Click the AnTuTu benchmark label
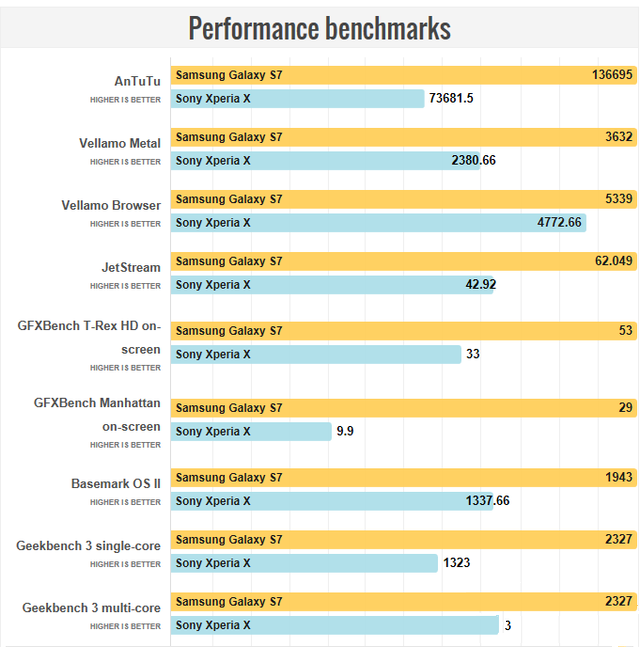This screenshot has height=647, width=640. tap(137, 81)
